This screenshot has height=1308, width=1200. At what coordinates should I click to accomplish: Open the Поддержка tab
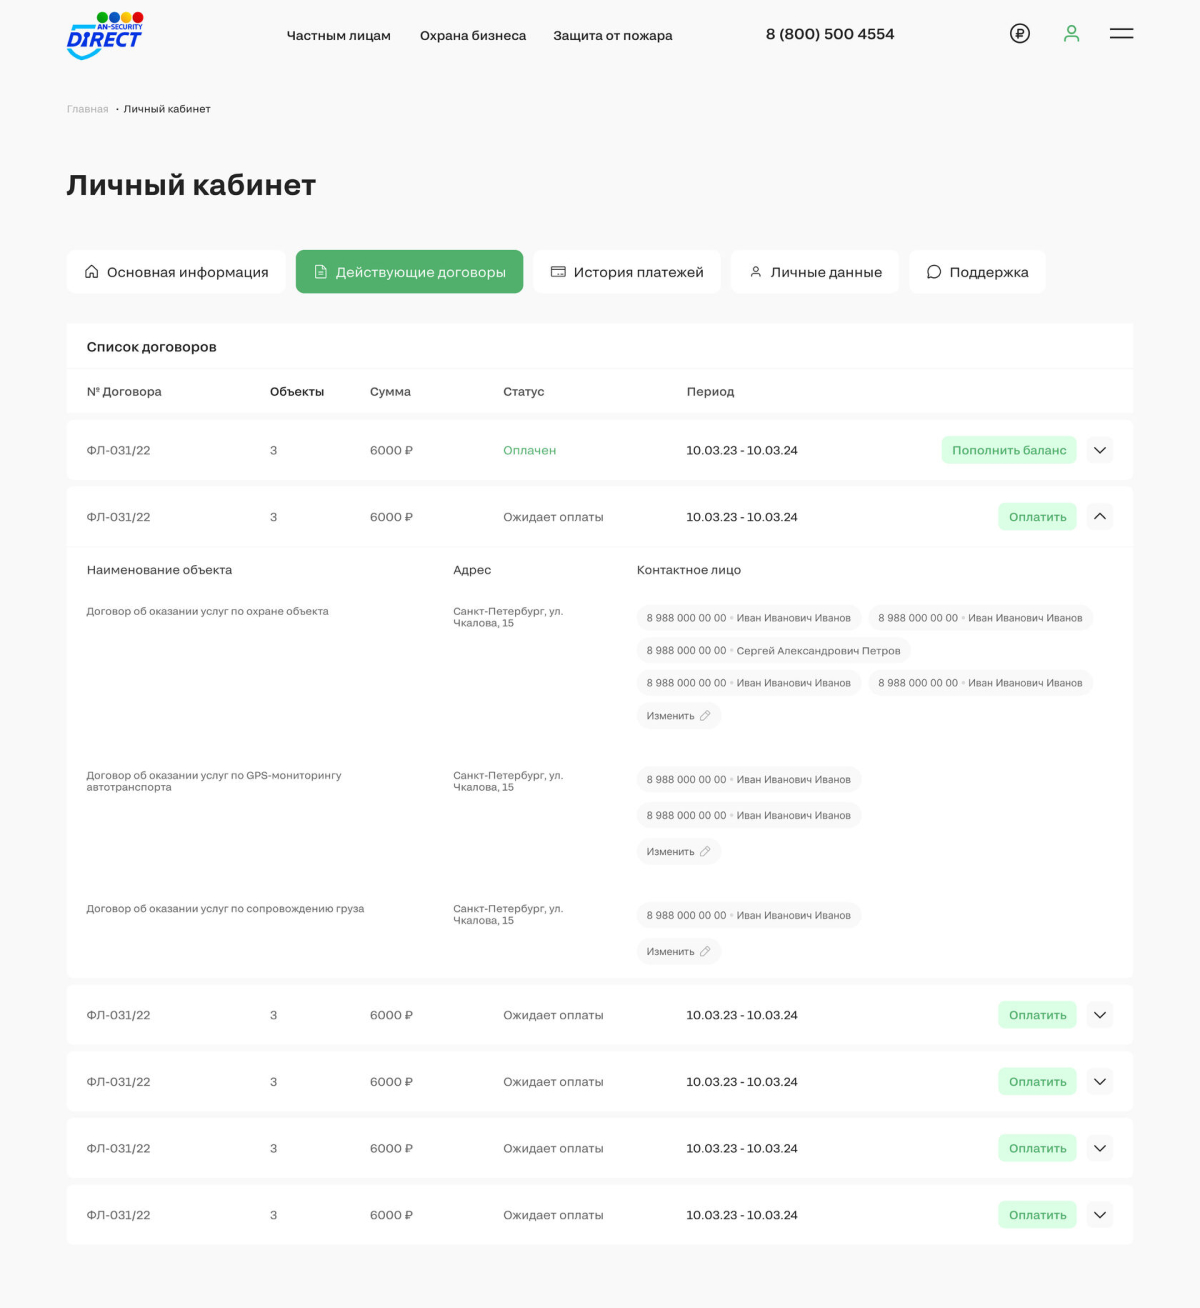(x=977, y=272)
